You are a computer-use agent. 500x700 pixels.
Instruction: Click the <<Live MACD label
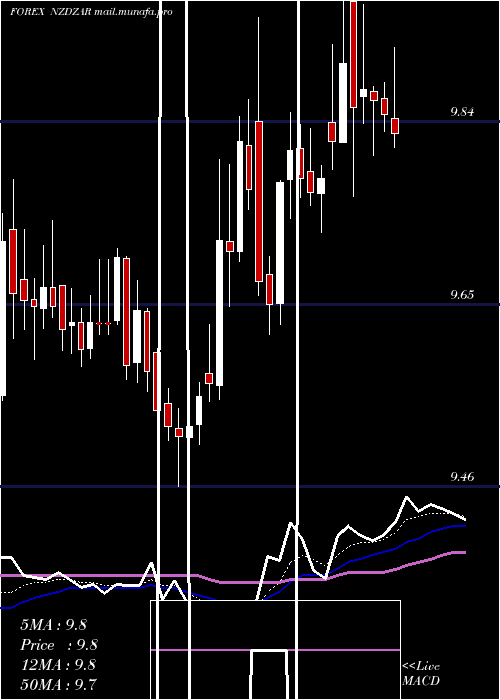pyautogui.click(x=421, y=673)
